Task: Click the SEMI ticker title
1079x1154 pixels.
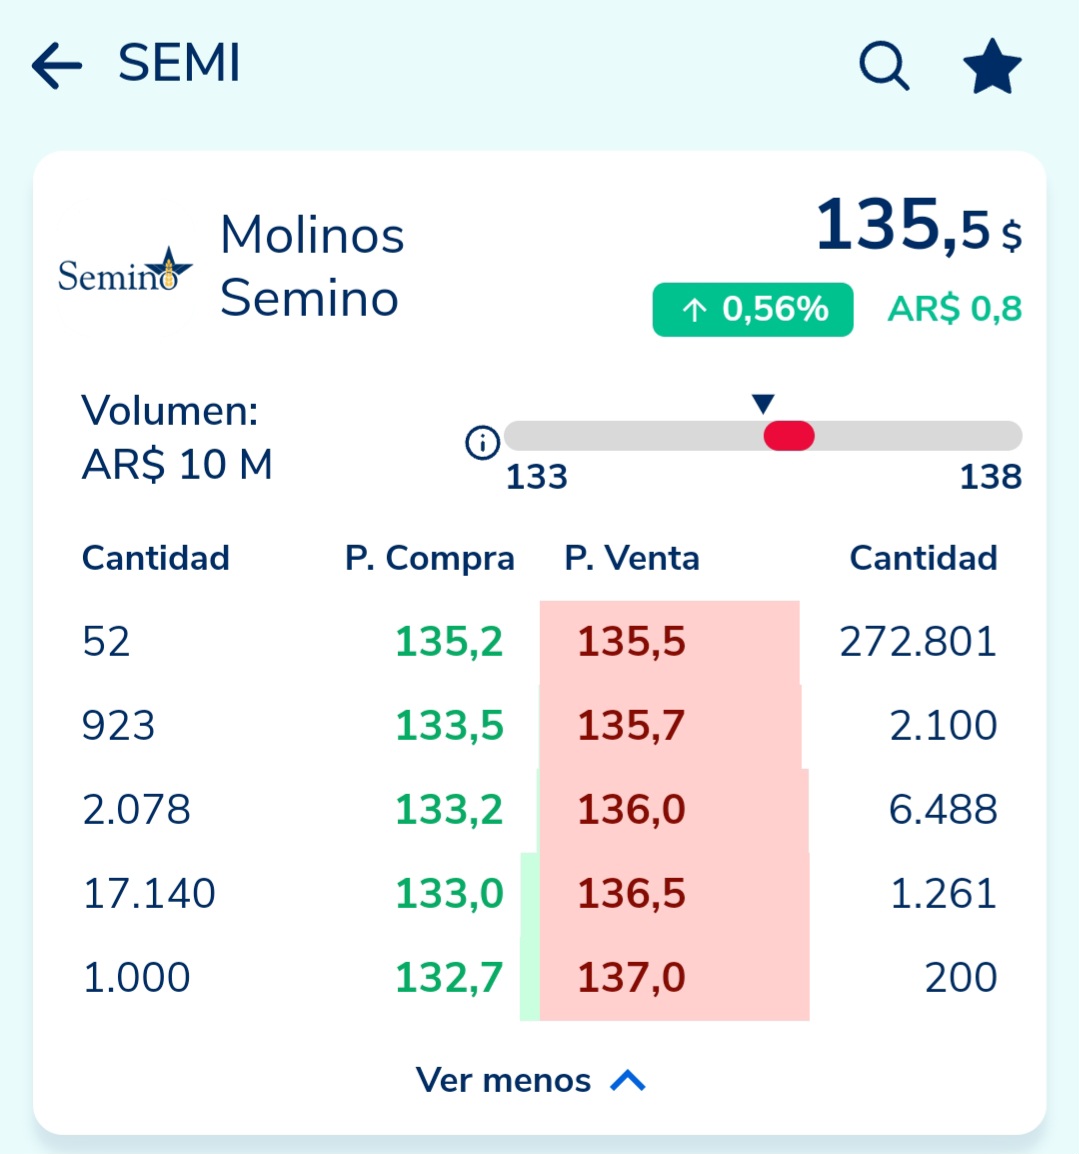Action: click(180, 63)
